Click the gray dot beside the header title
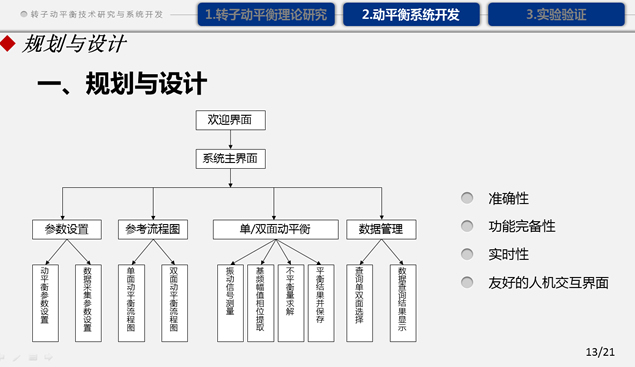The image size is (635, 367). (24, 14)
